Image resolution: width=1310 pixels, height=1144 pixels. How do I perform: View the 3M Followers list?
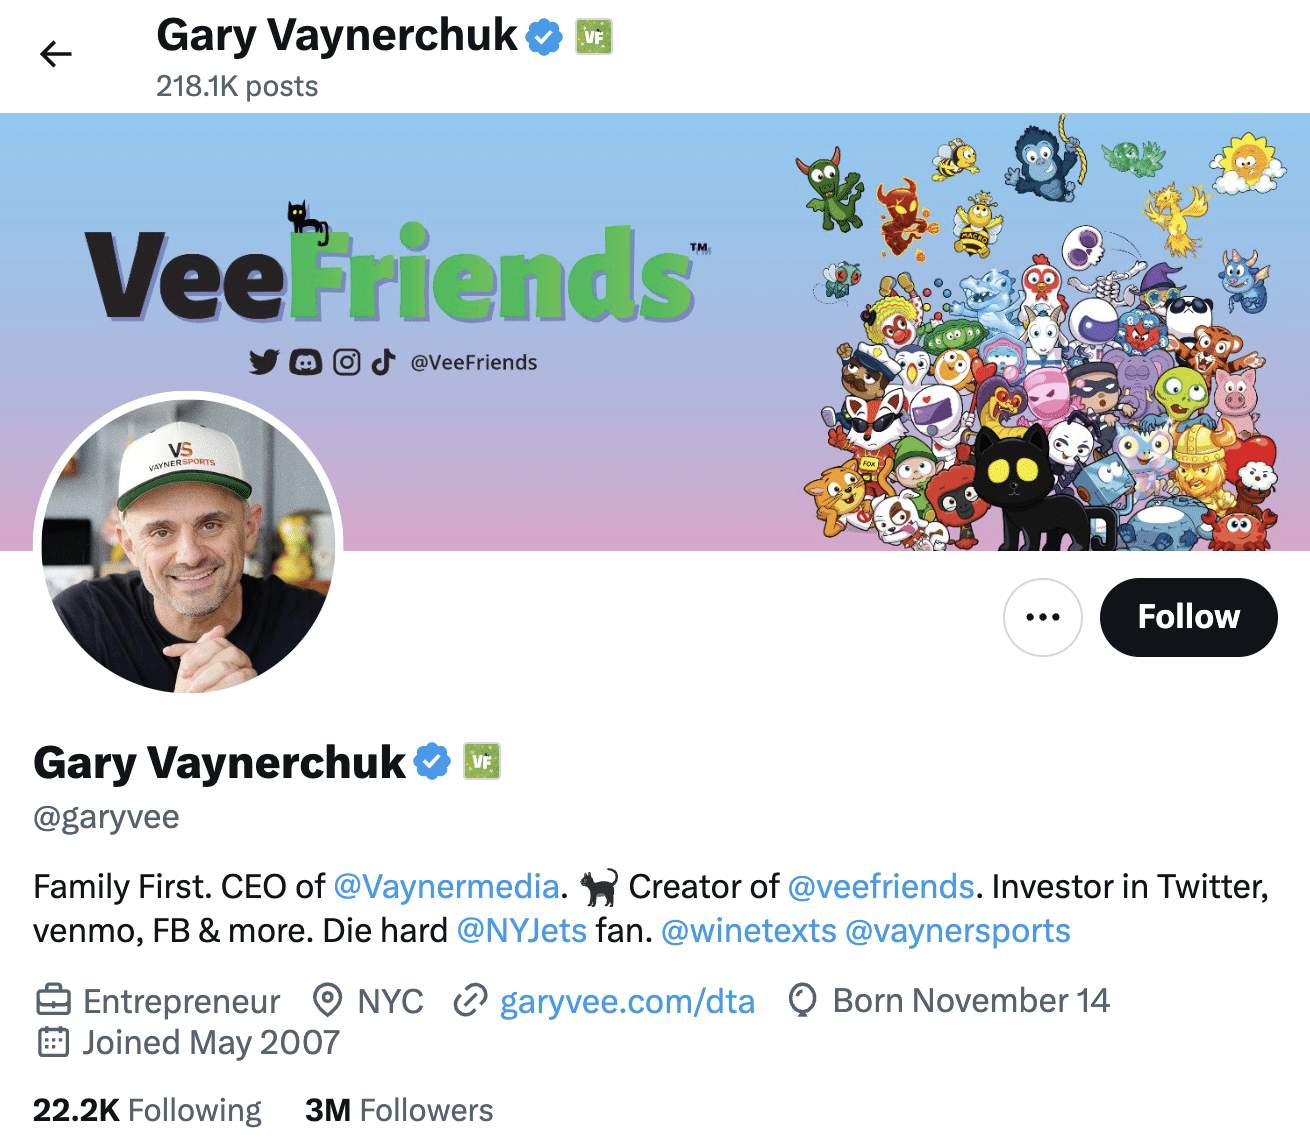tap(398, 1109)
